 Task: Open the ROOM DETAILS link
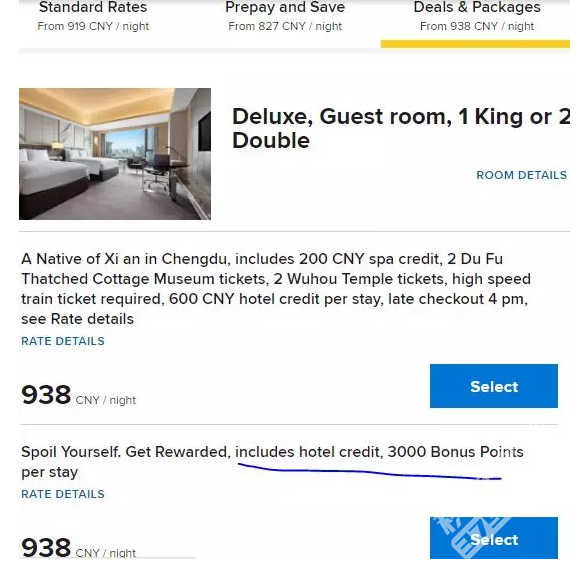coord(521,175)
